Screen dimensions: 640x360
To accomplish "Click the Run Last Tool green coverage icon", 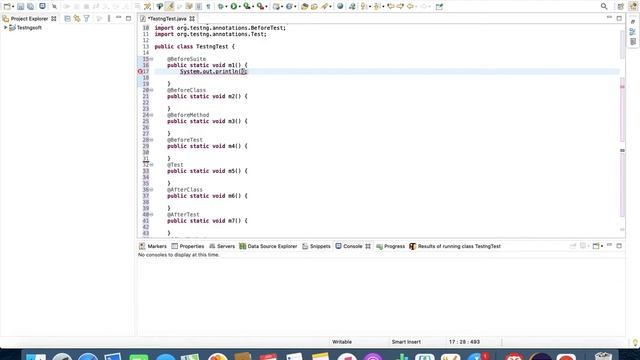I will click(x=247, y=7).
